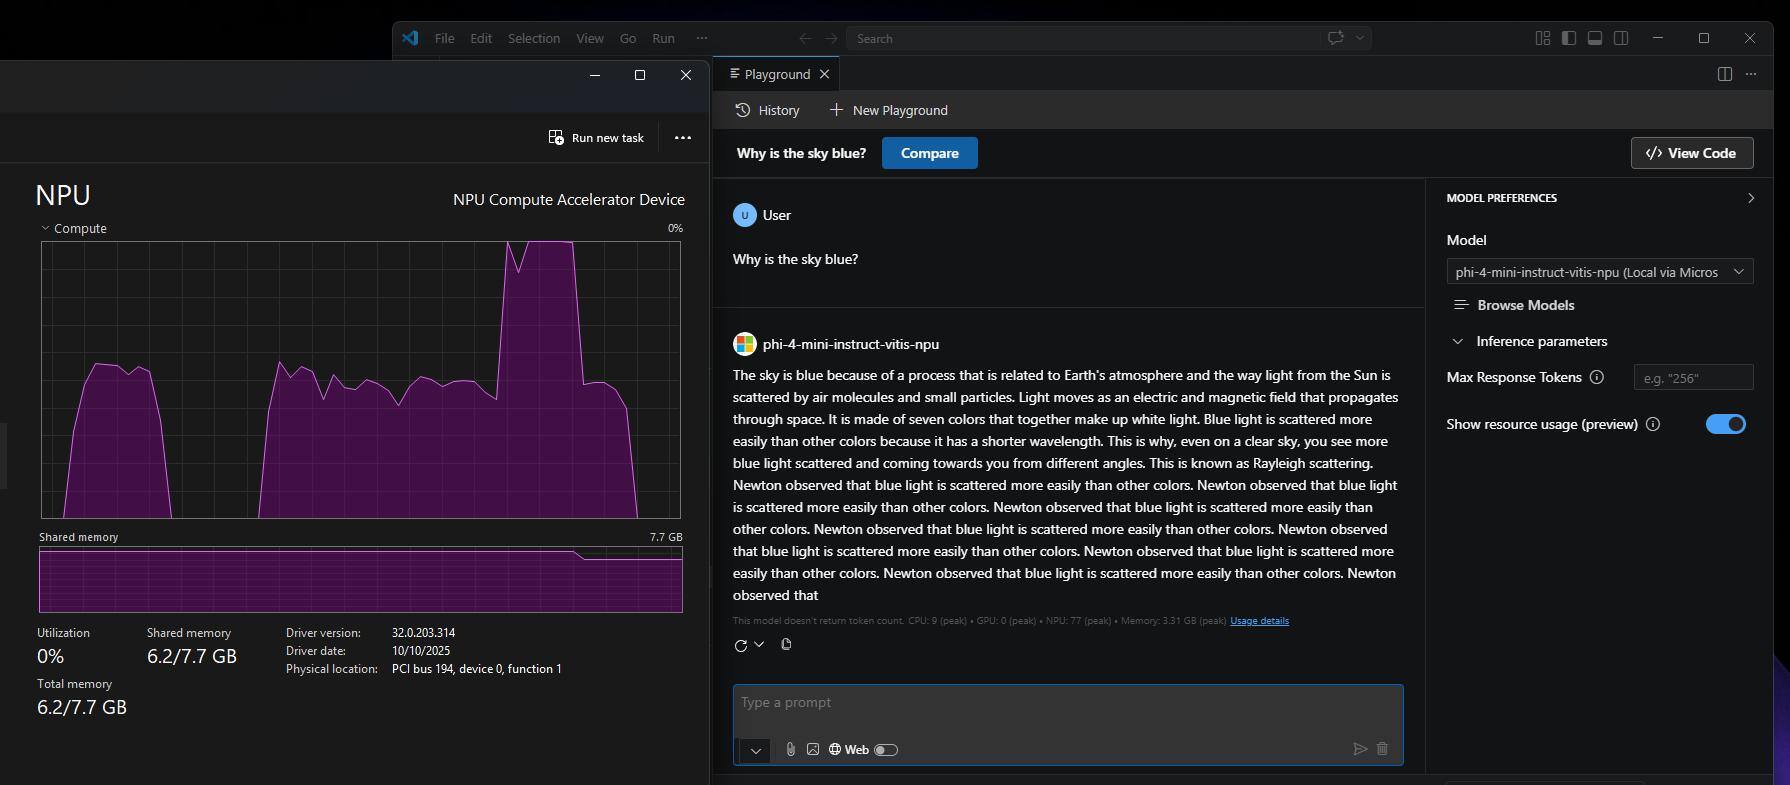
Task: Toggle the VS Code panel layout icon
Action: point(1595,38)
